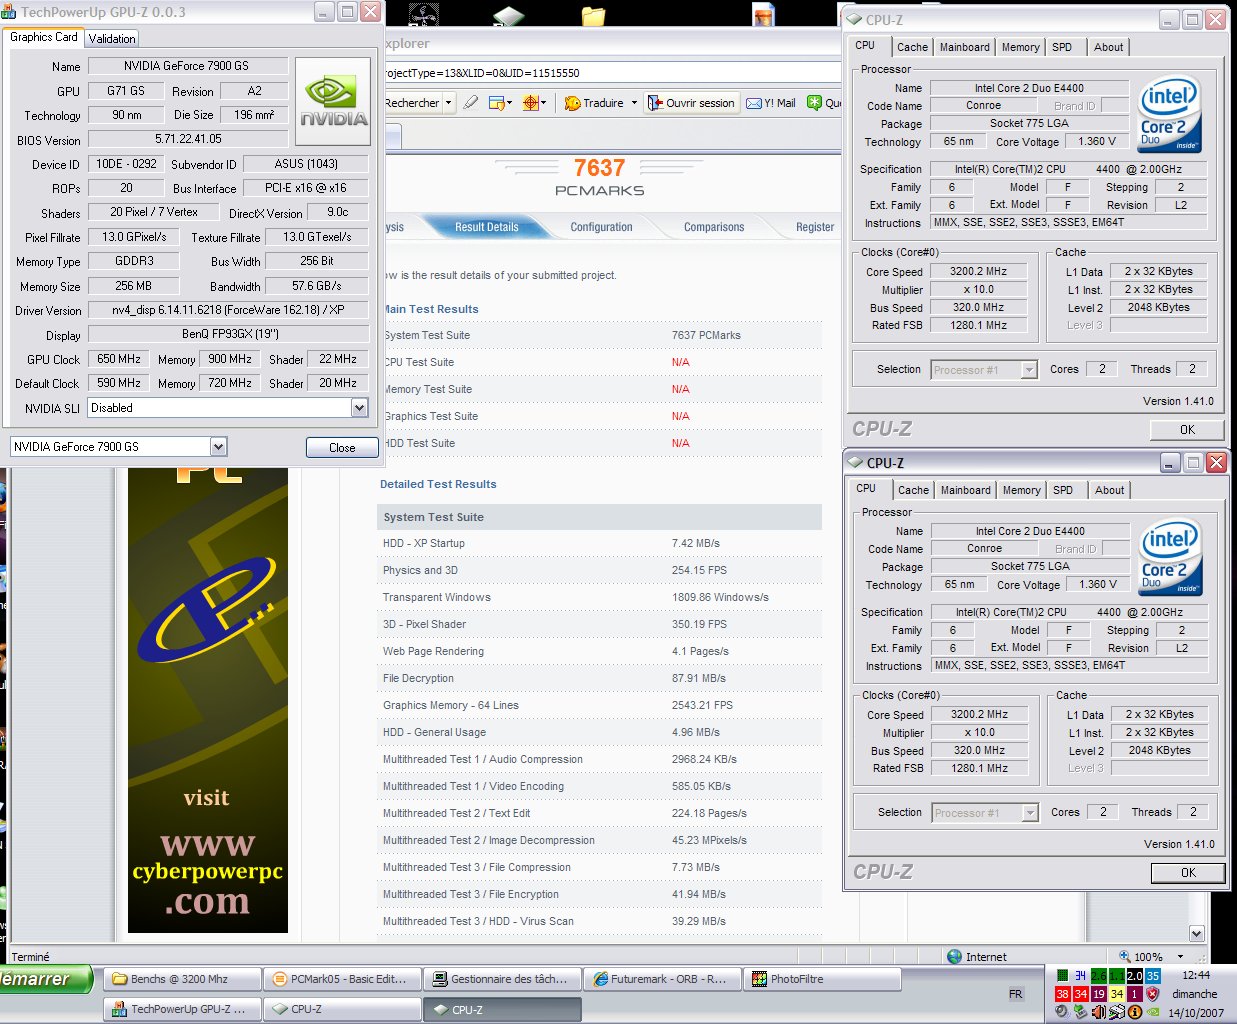Select the 7637 PCMarks score value
Viewport: 1237px width, 1024px height.
(x=706, y=335)
